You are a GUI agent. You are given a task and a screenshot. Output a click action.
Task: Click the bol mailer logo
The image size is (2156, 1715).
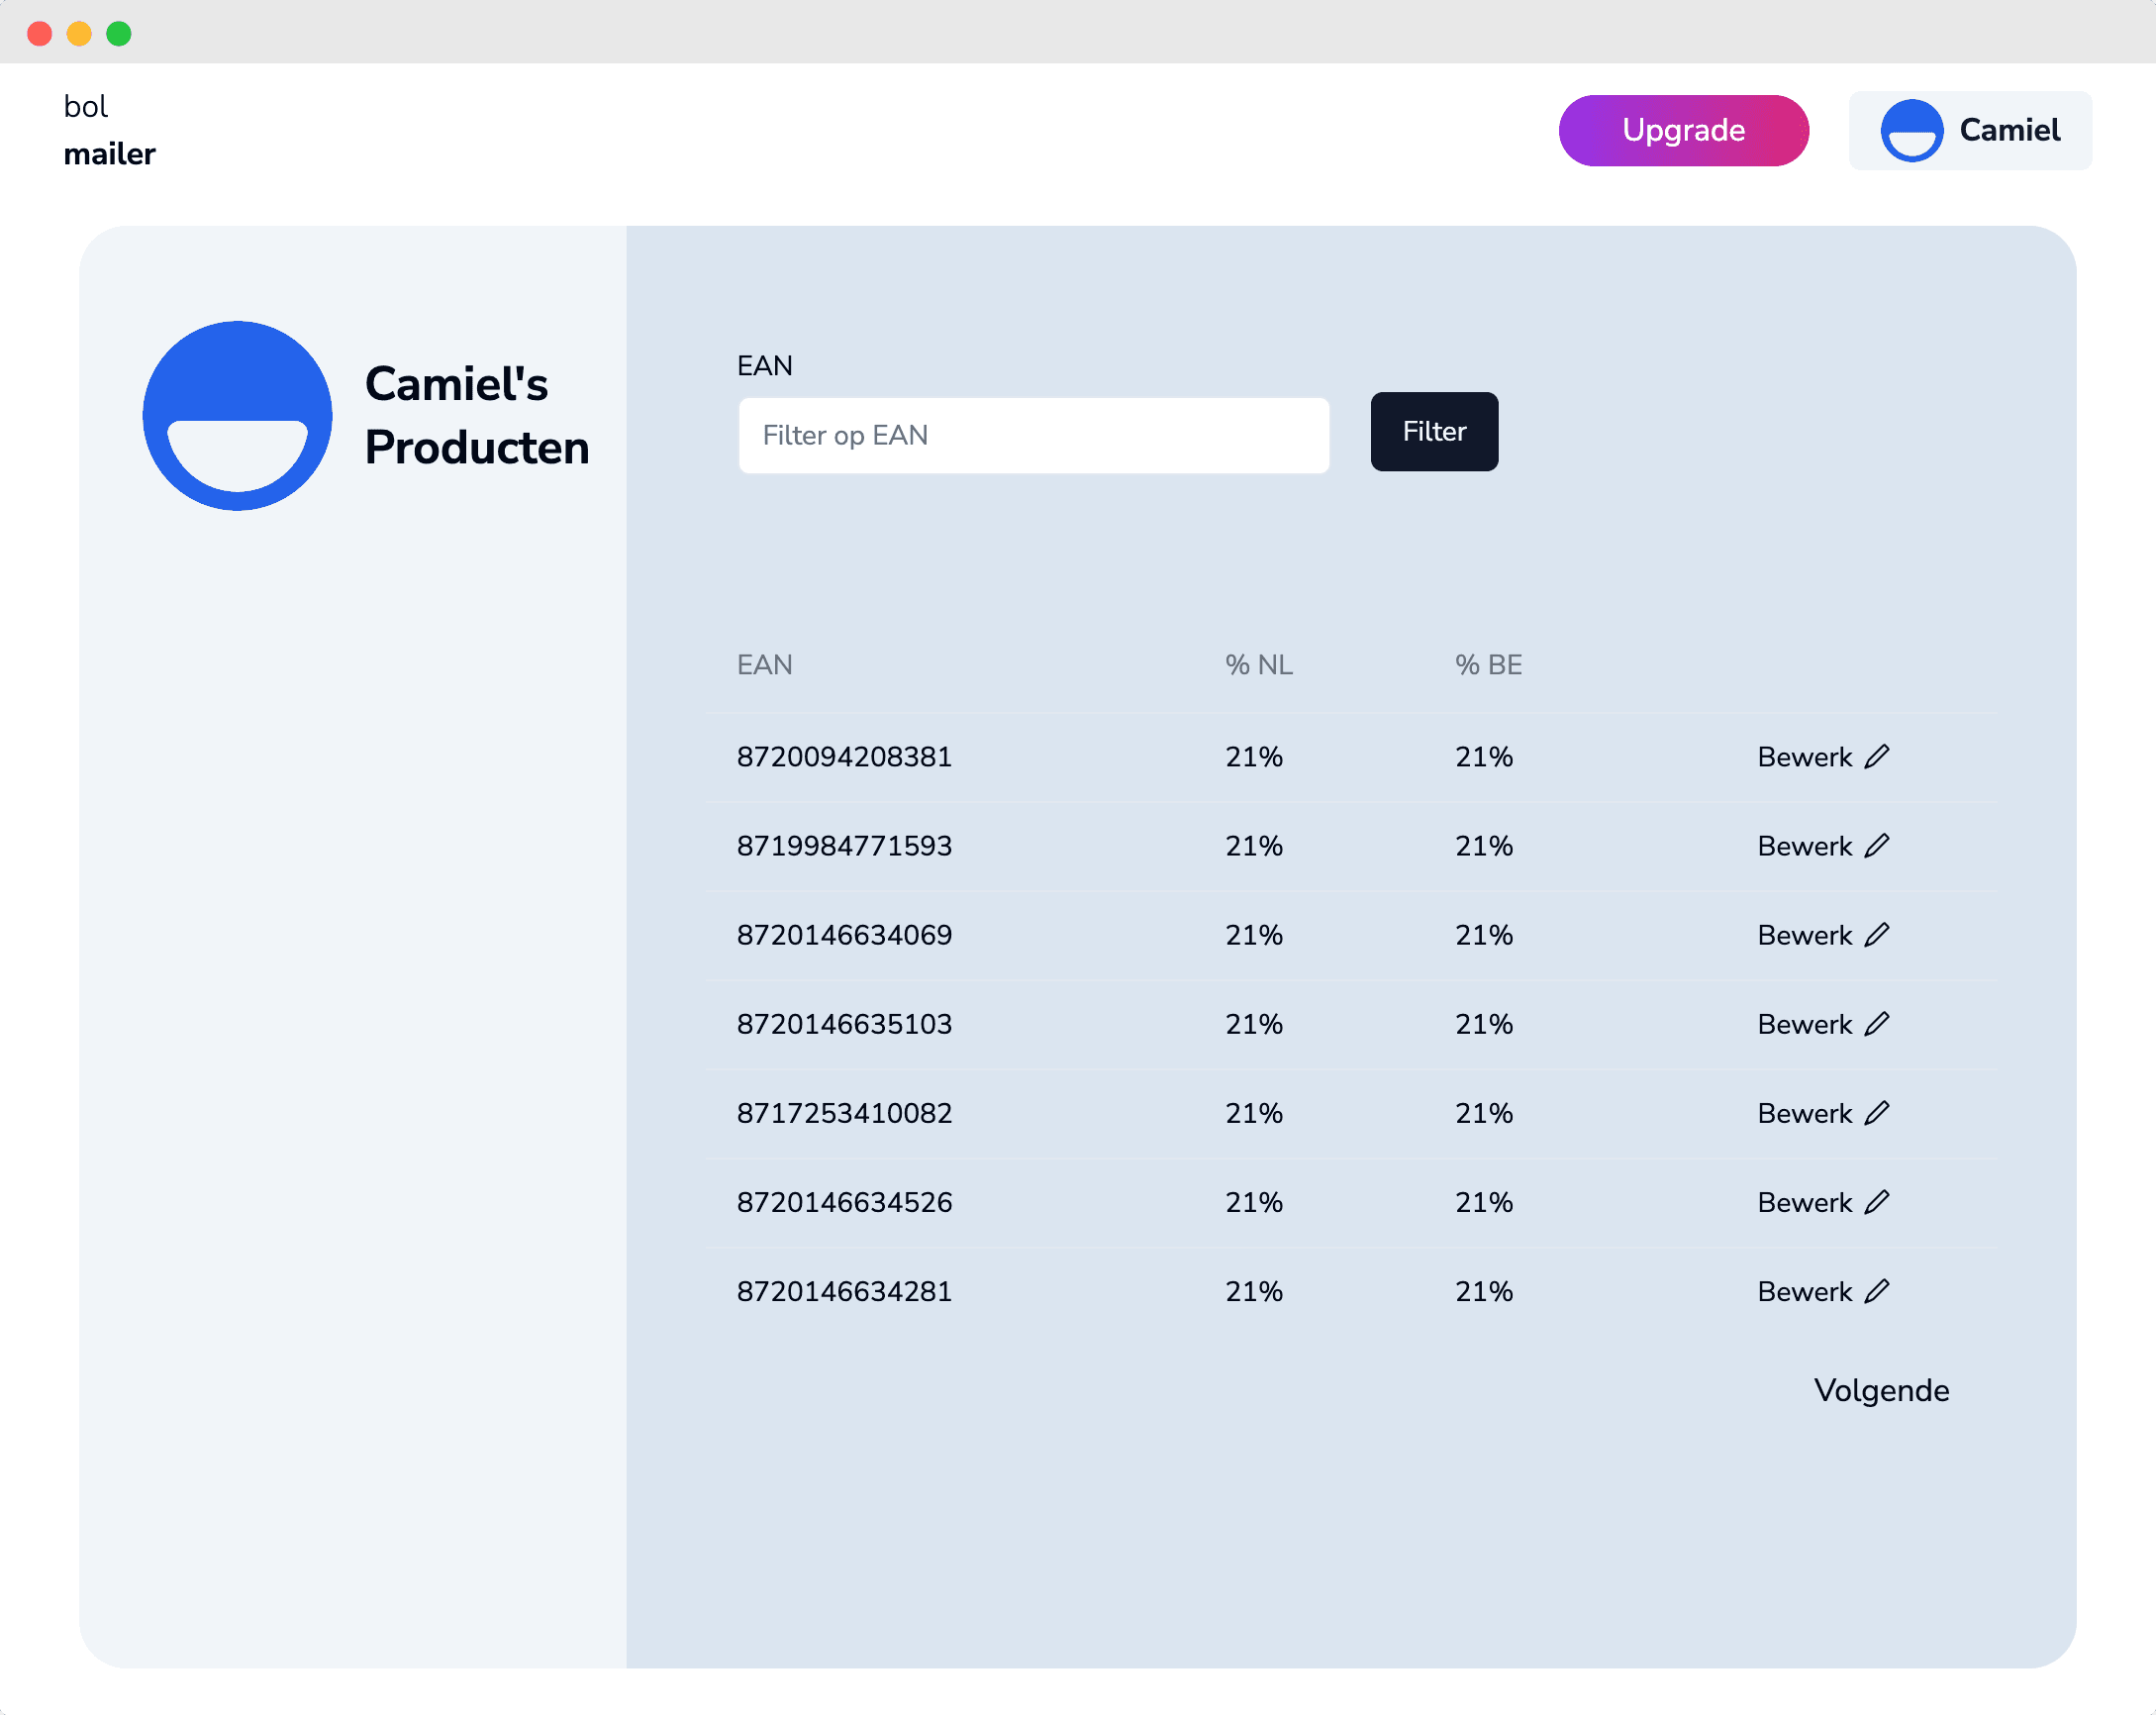pyautogui.click(x=109, y=130)
